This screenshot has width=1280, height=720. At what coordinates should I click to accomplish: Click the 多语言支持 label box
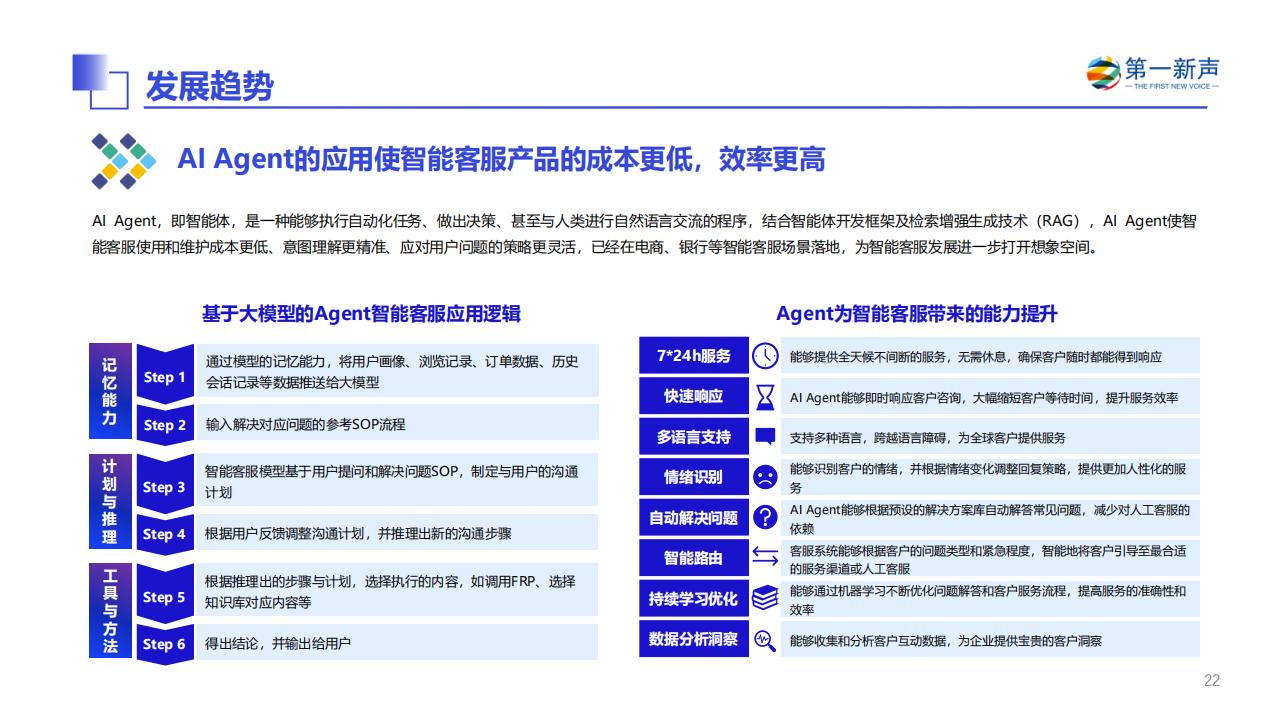pos(694,437)
